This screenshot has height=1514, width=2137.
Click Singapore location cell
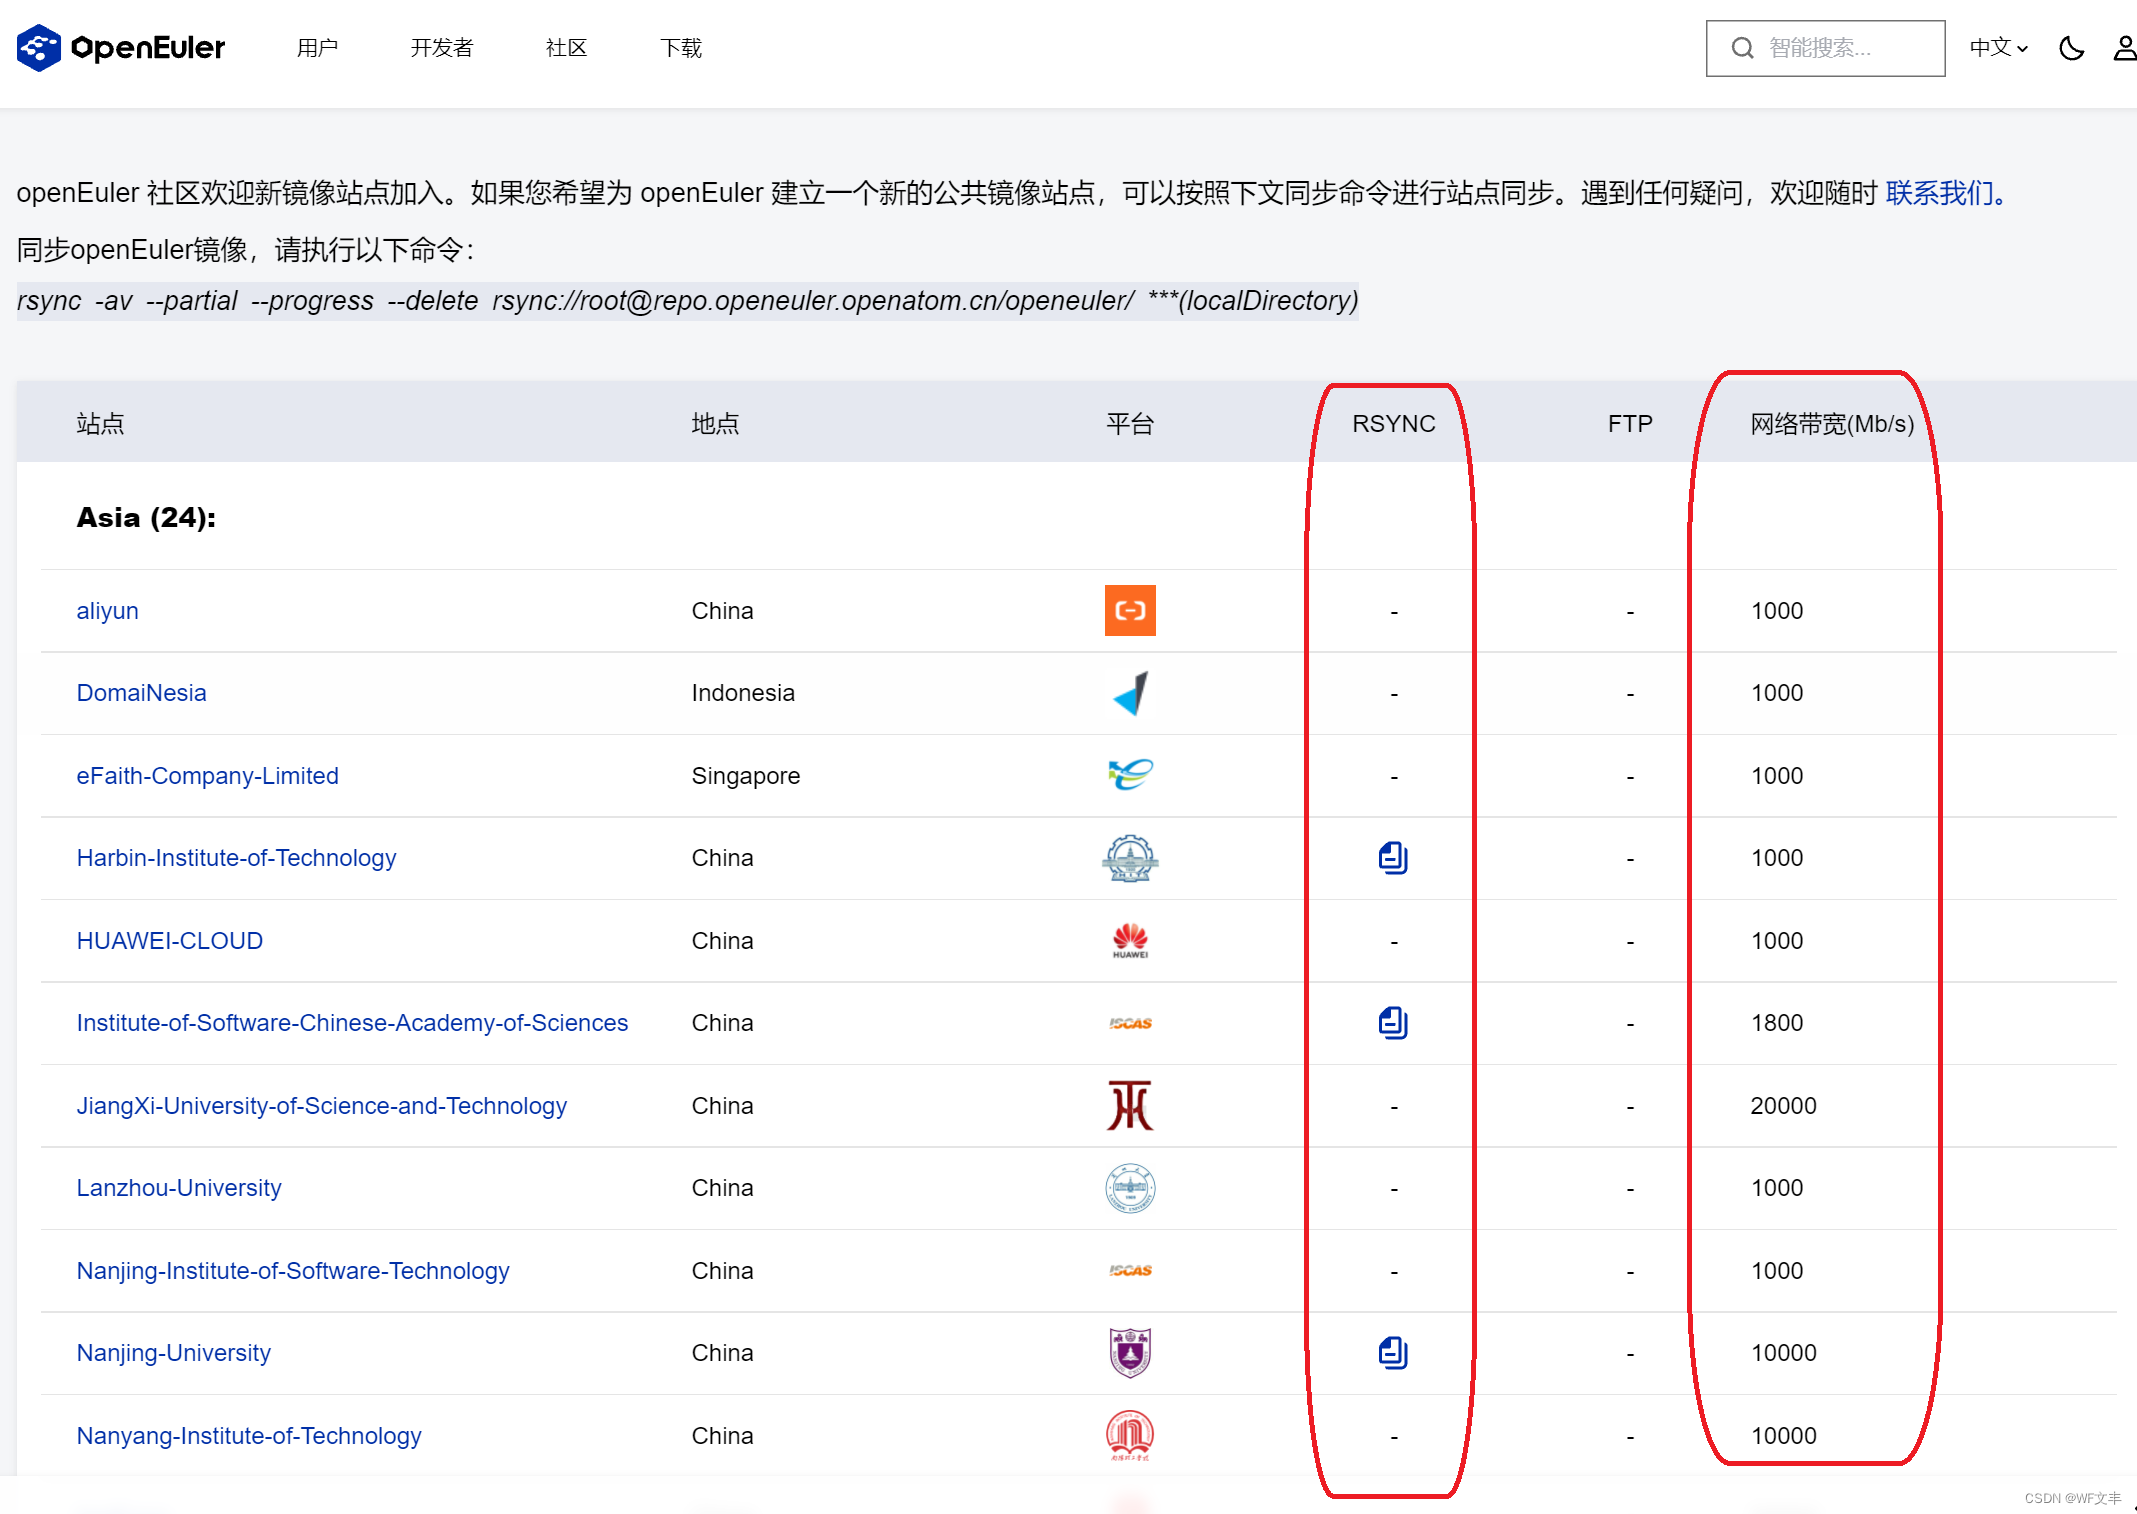(x=746, y=776)
